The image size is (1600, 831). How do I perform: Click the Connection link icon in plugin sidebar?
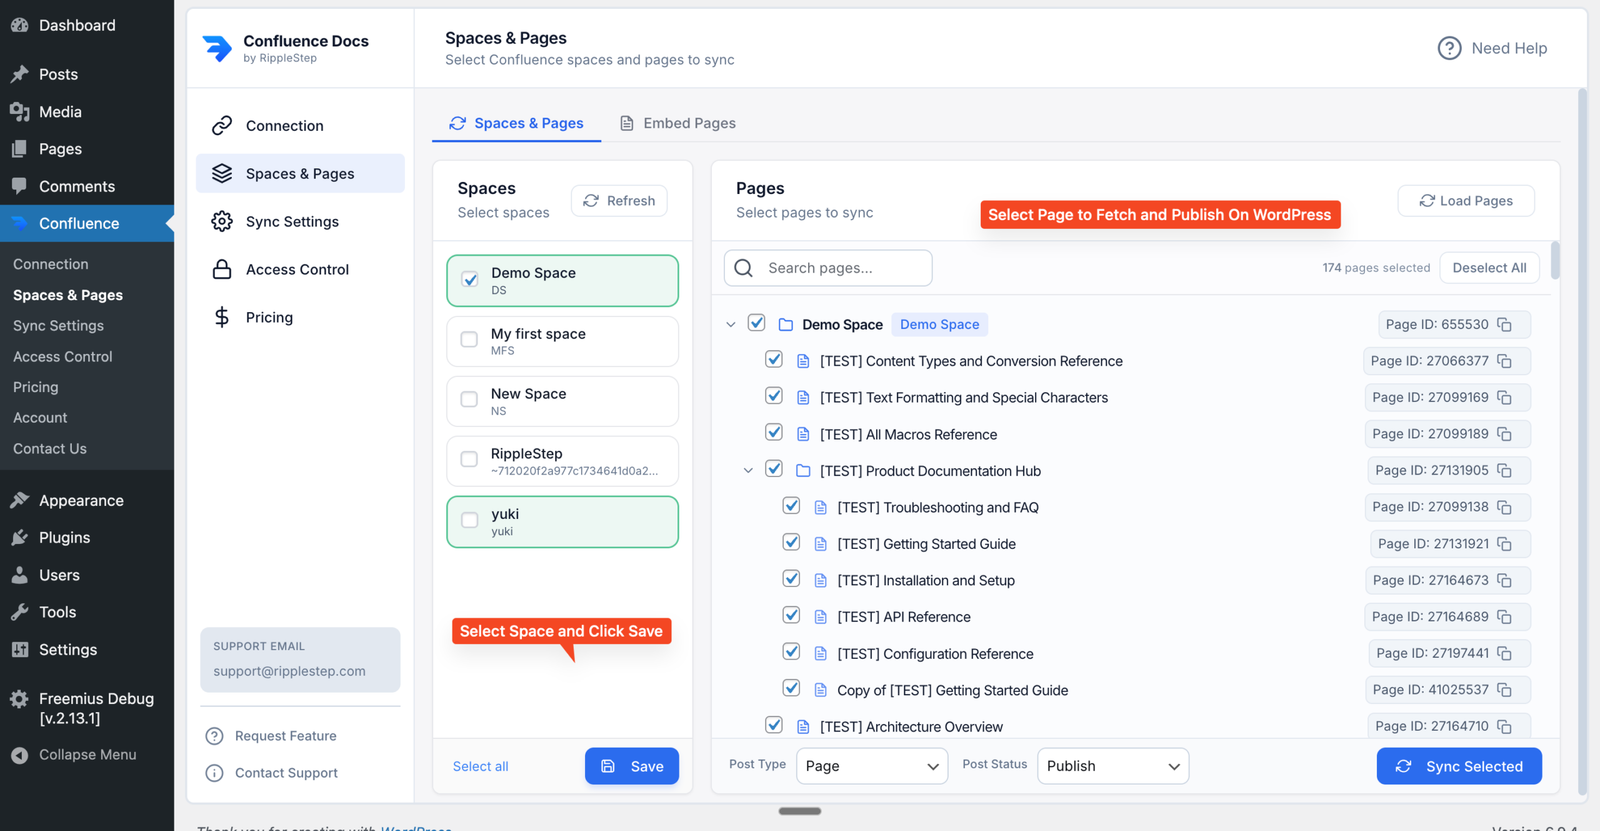(x=222, y=125)
